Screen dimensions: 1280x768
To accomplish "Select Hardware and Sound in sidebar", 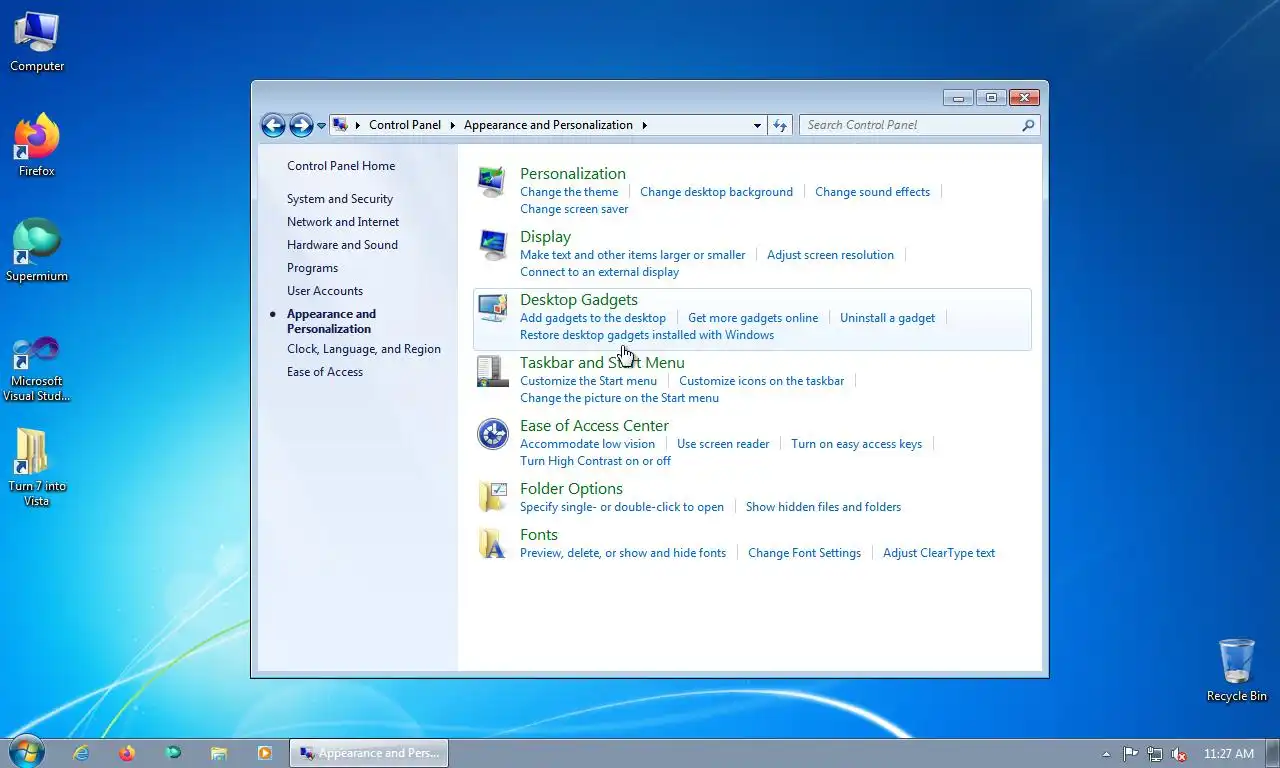I will 342,245.
